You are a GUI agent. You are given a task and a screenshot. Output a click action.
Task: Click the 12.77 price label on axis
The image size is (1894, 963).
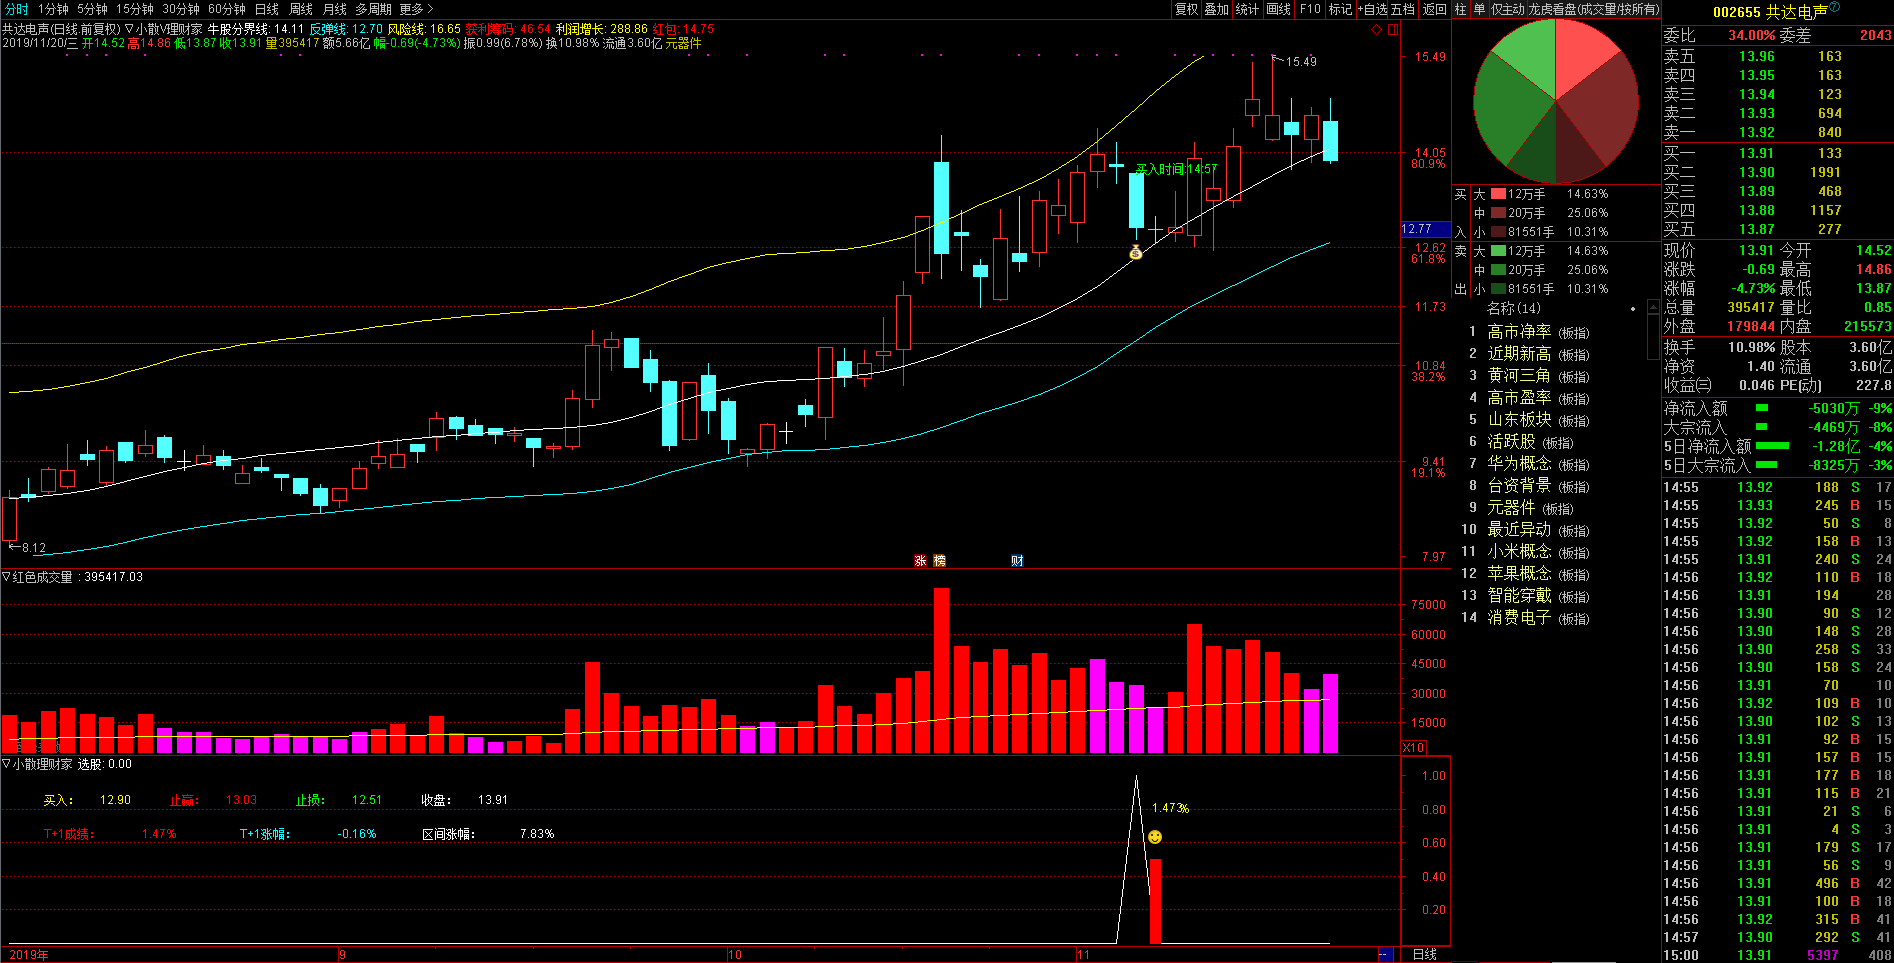pos(1425,229)
